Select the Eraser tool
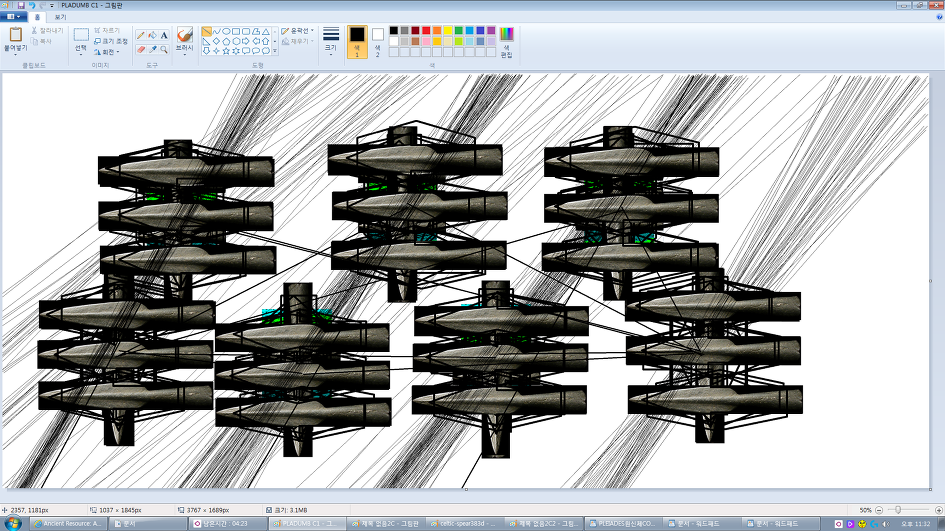945x531 pixels. [141, 49]
